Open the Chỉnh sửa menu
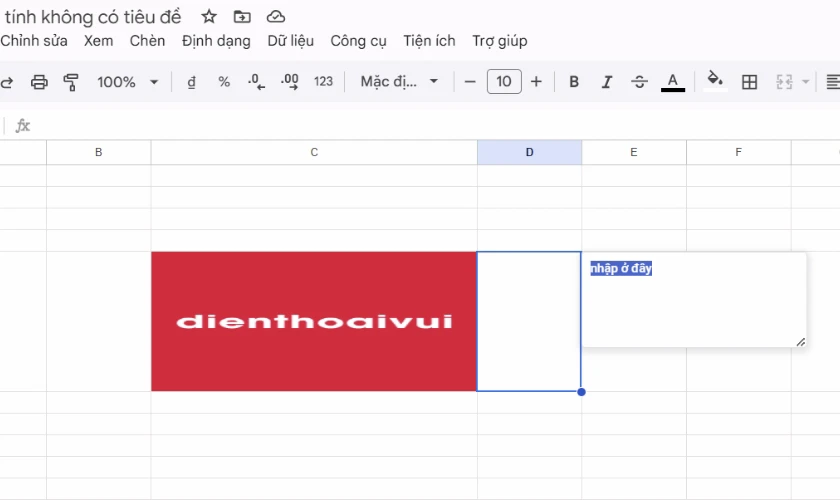Image resolution: width=840 pixels, height=500 pixels. pyautogui.click(x=34, y=41)
